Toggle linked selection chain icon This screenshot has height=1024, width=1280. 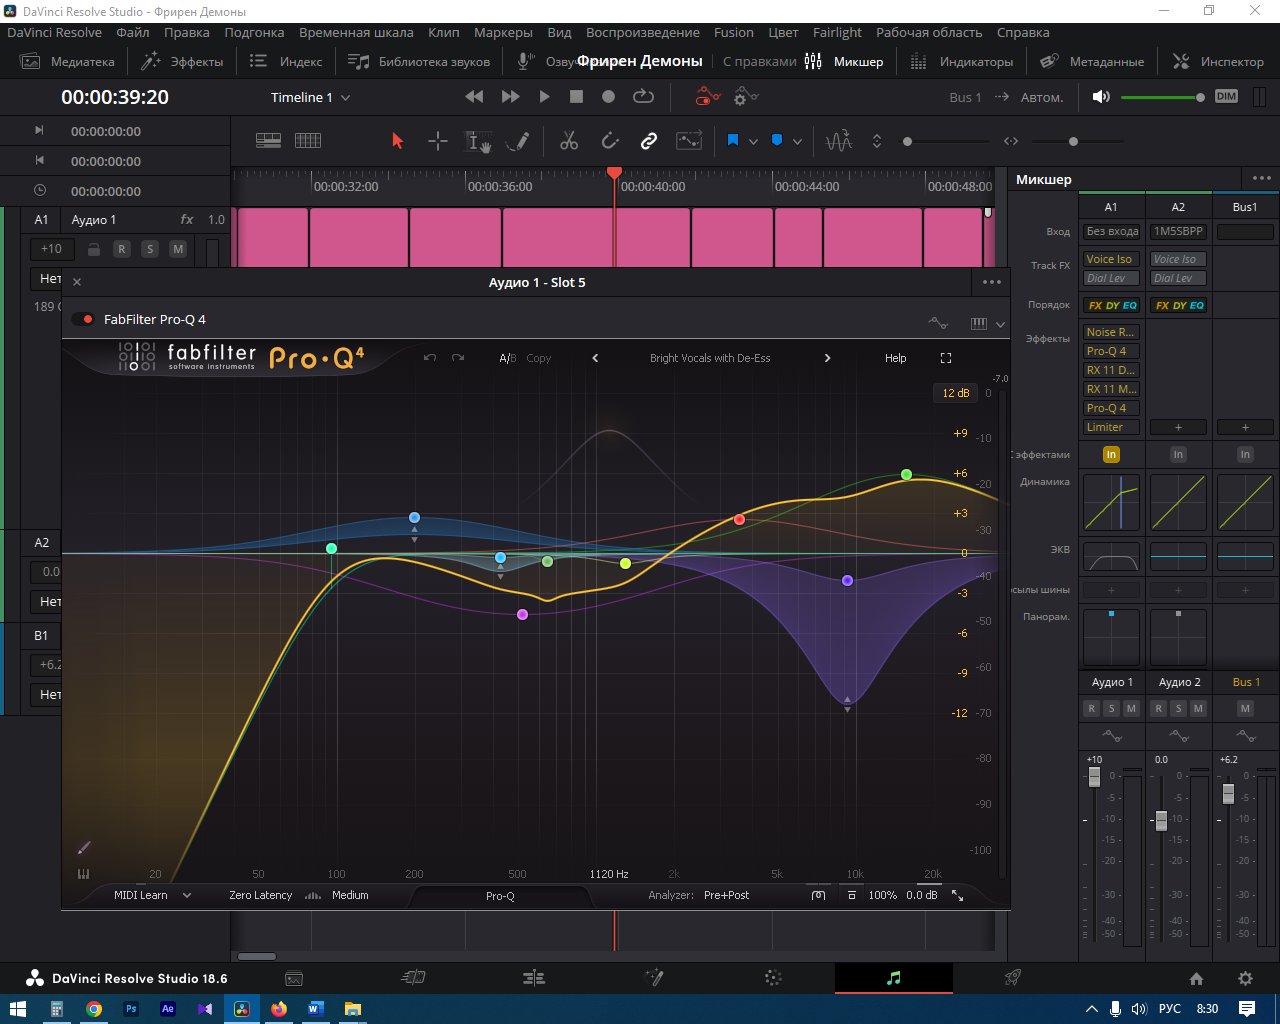click(x=649, y=141)
